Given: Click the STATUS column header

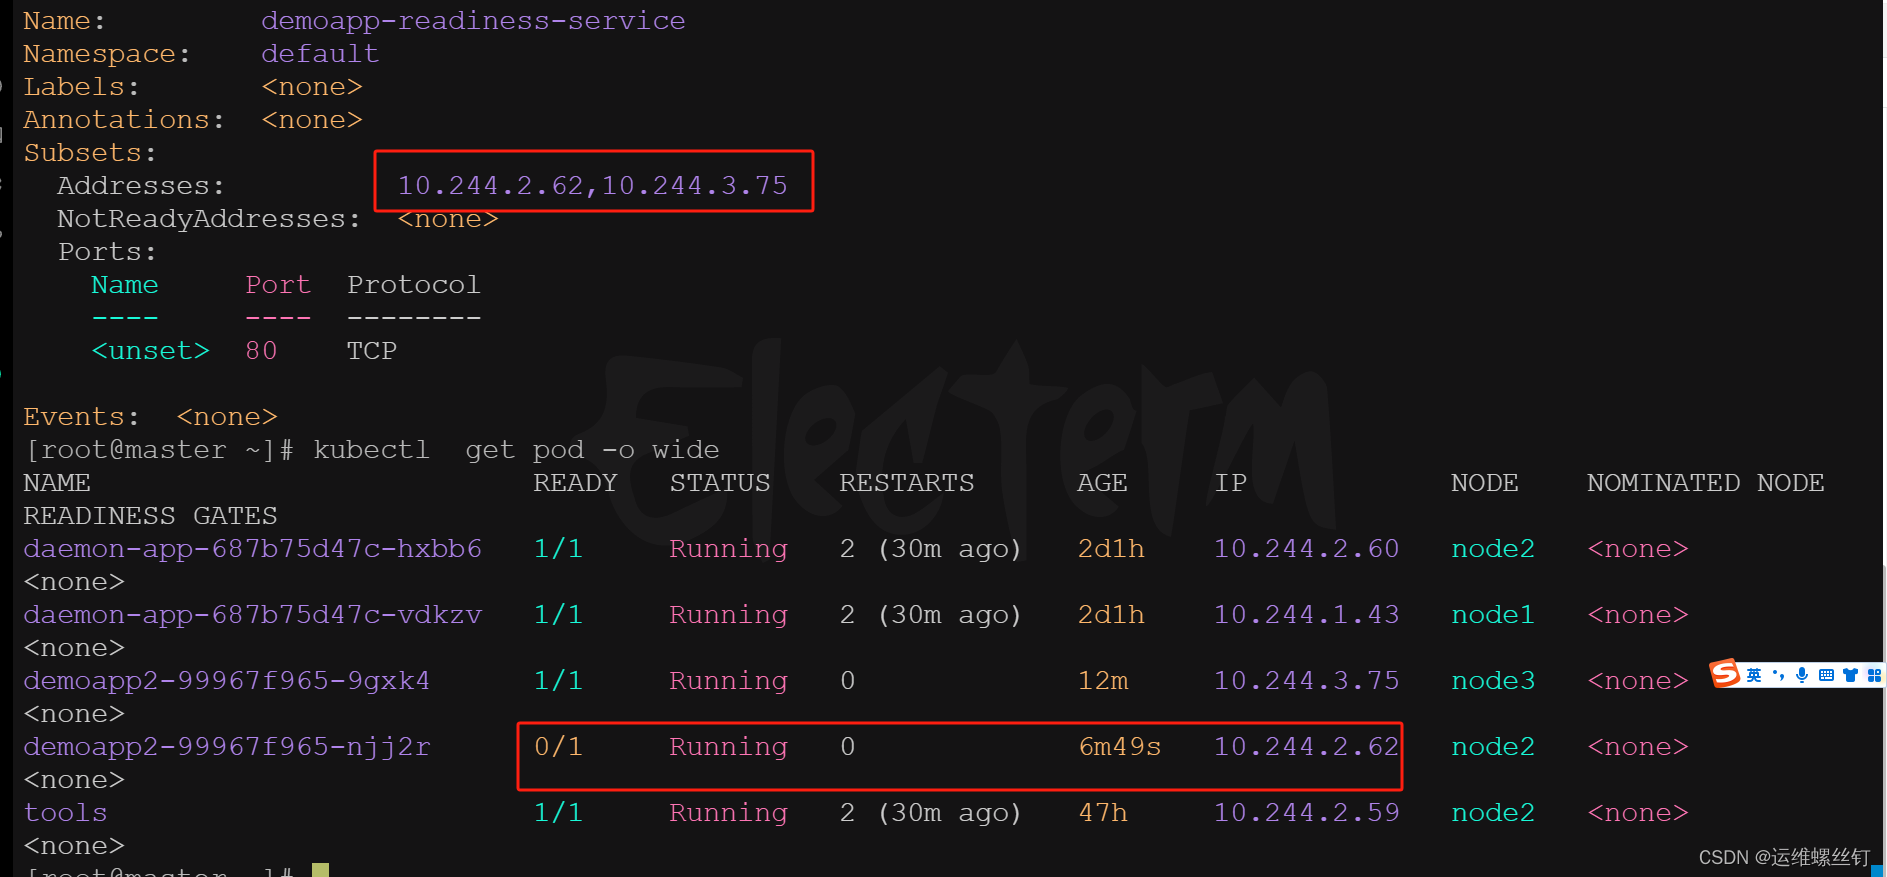Looking at the screenshot, I should (720, 483).
